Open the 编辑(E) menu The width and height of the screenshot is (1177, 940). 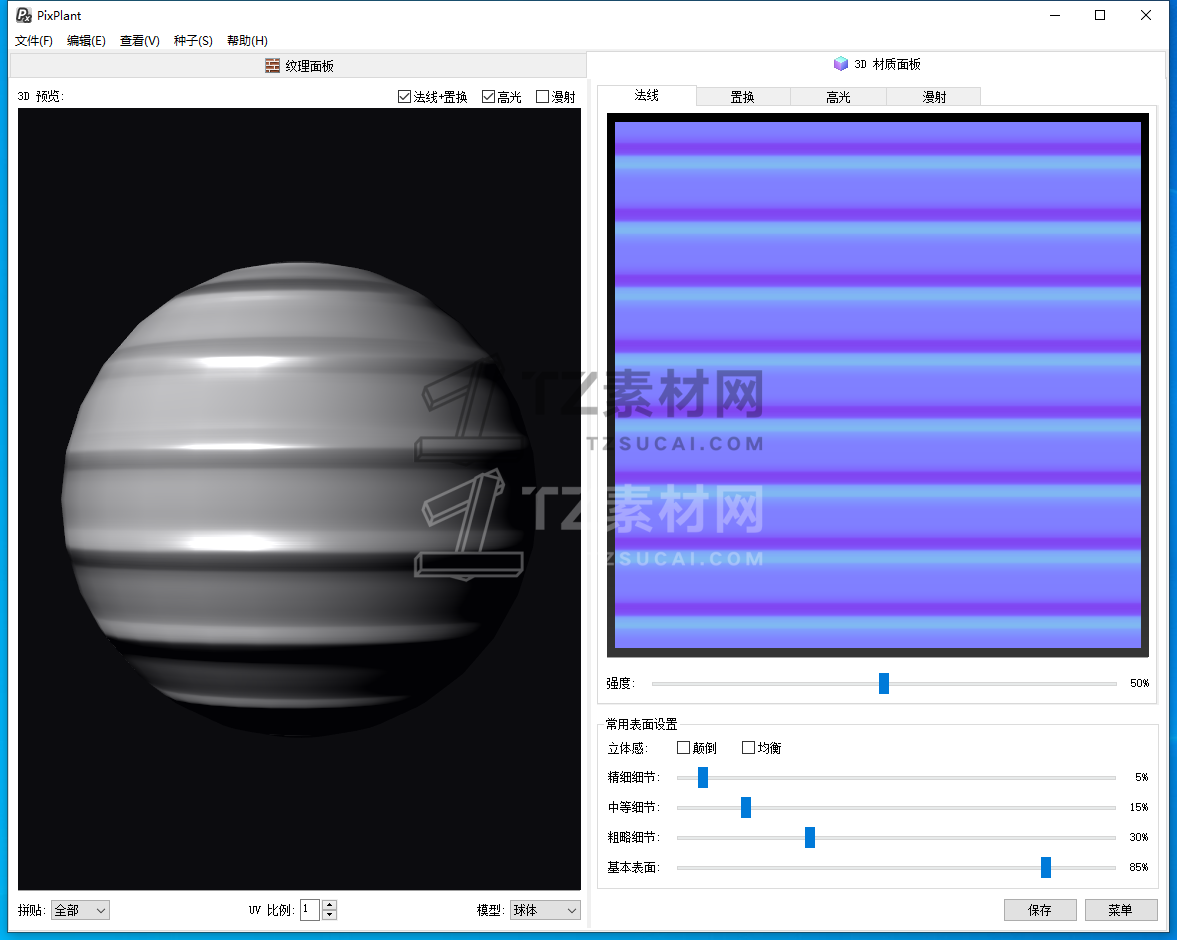(x=86, y=41)
